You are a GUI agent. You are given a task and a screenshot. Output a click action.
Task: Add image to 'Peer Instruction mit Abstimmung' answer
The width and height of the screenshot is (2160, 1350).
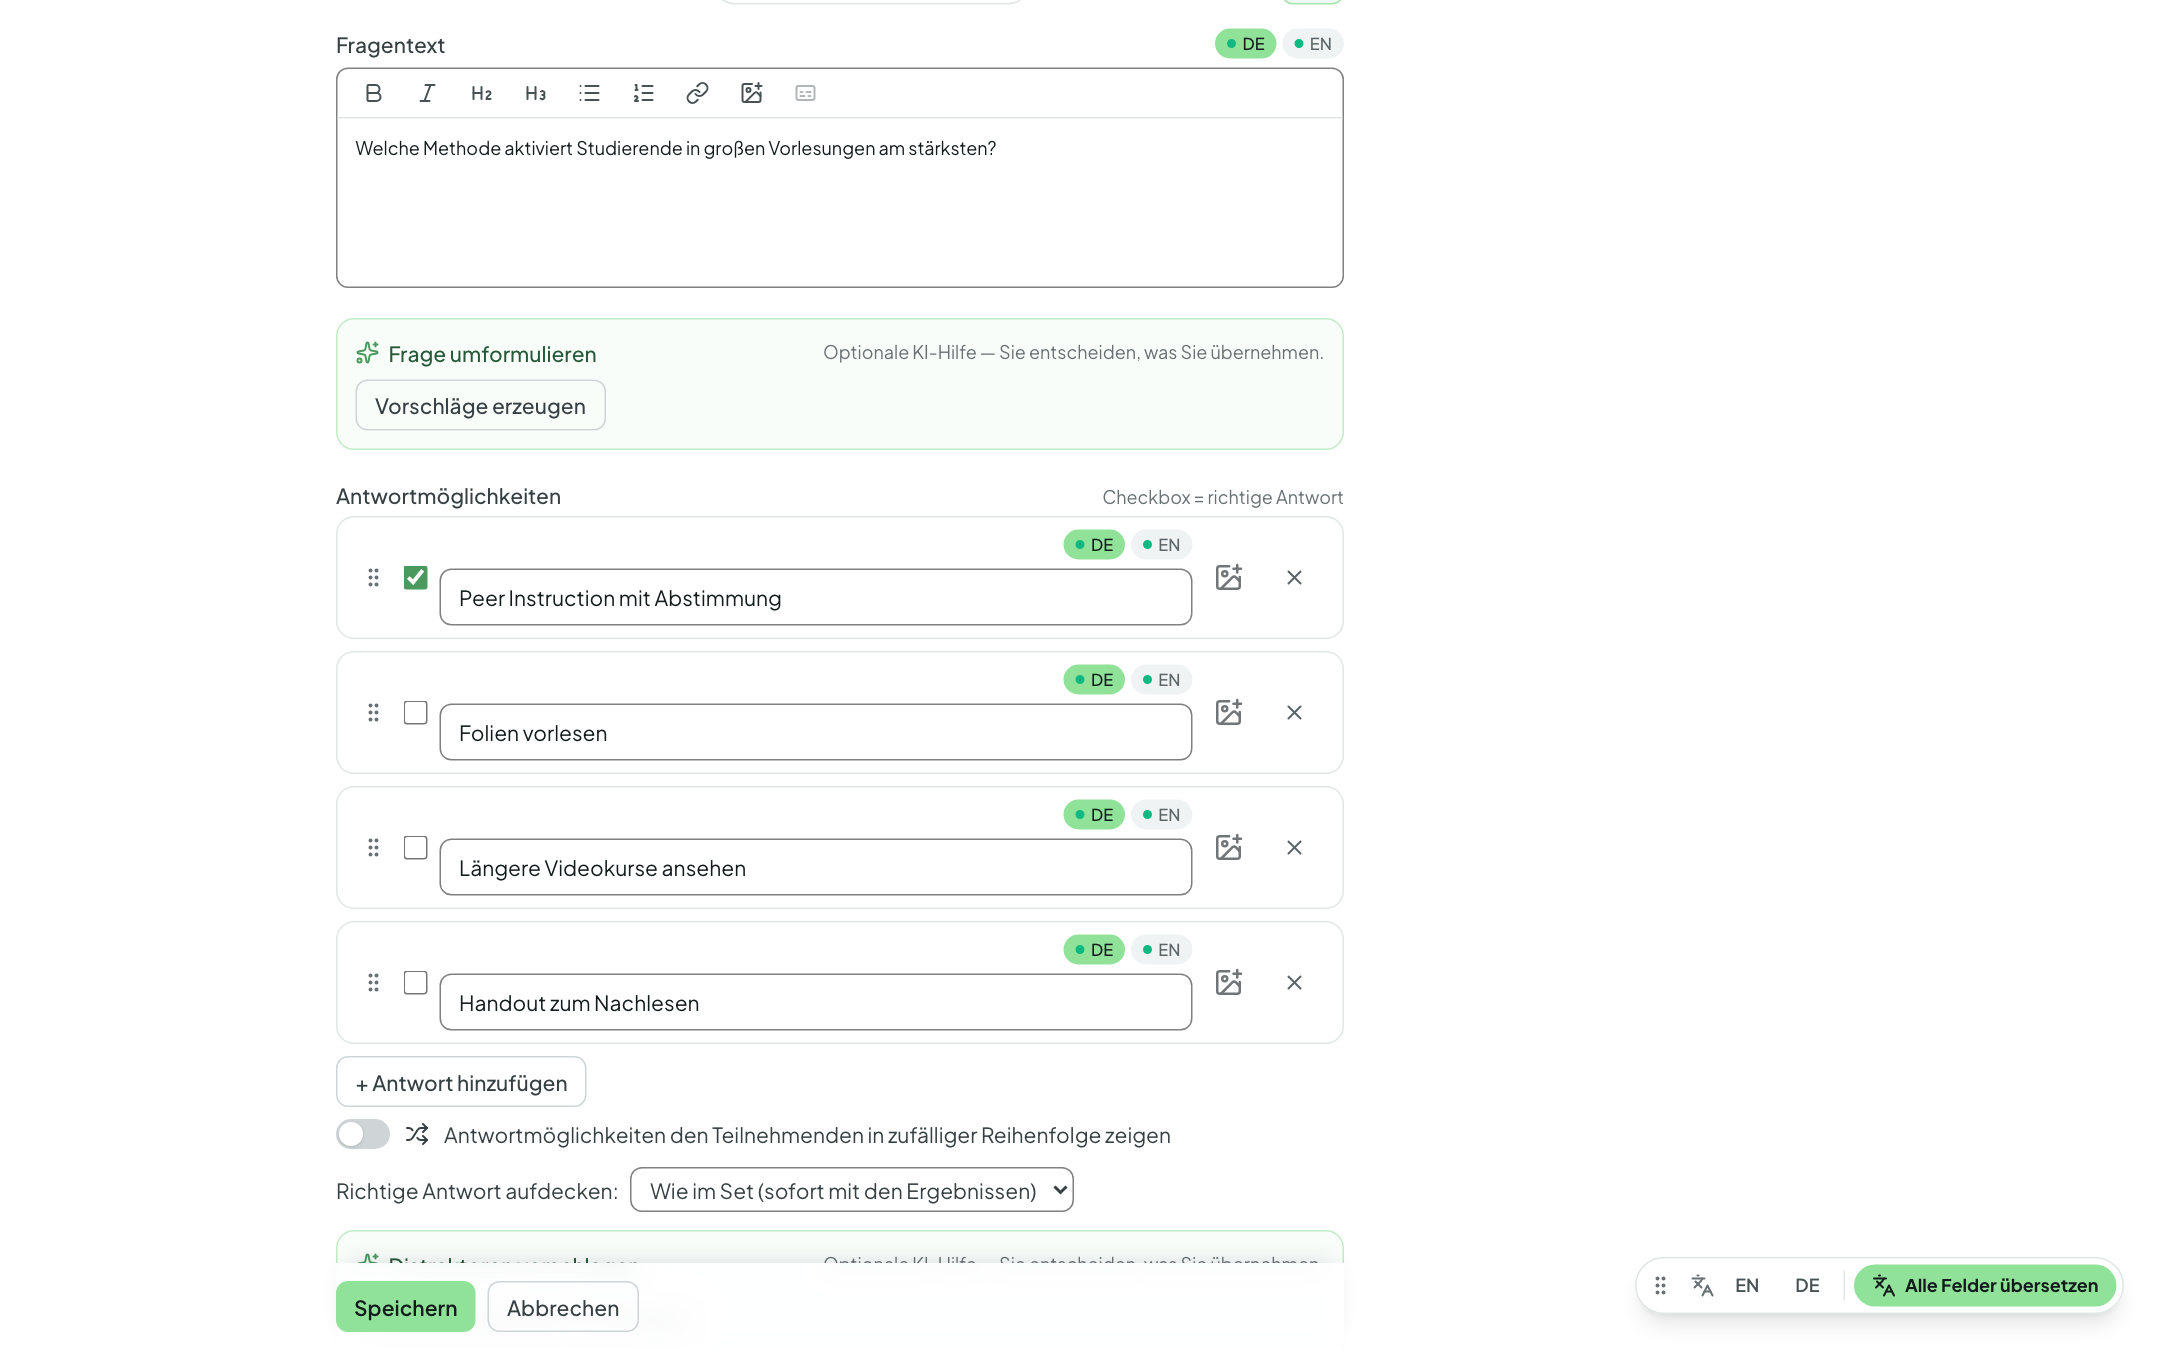click(x=1228, y=577)
